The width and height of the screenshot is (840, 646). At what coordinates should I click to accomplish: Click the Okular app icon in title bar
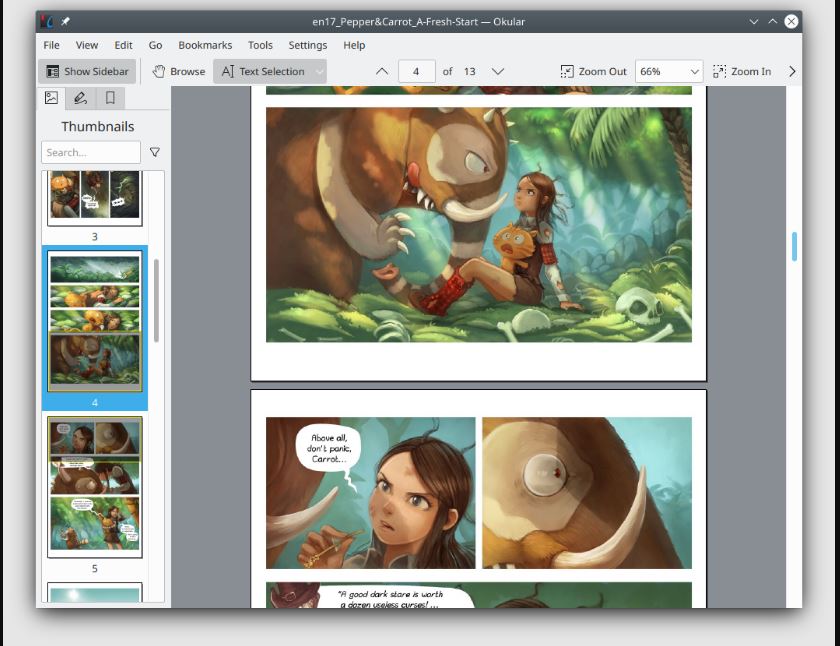pos(47,21)
